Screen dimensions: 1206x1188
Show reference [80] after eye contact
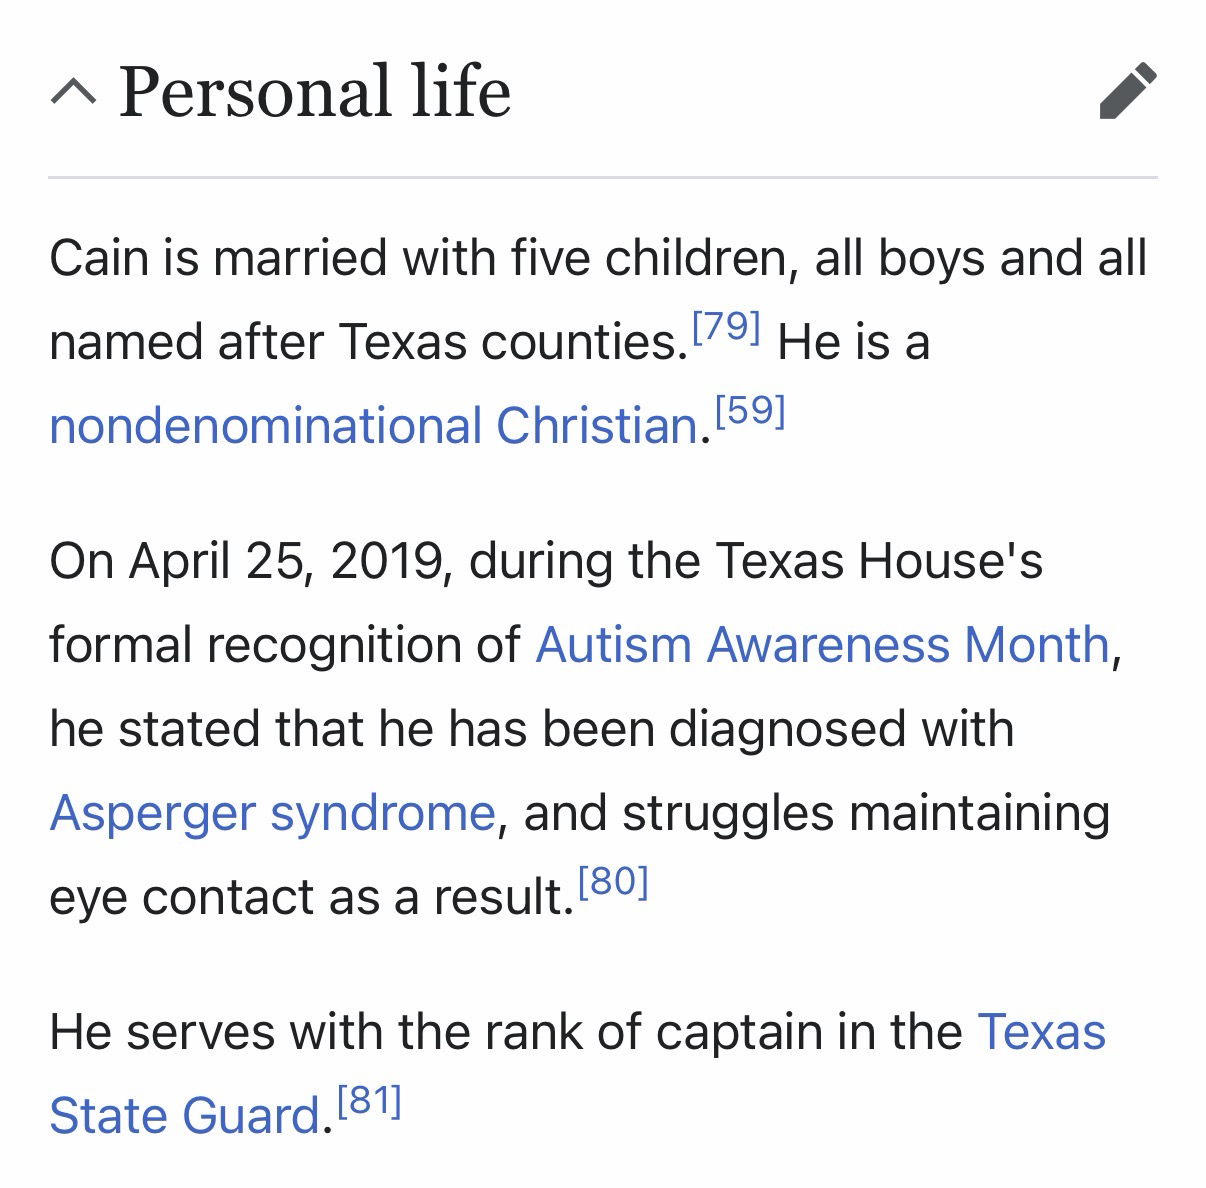[613, 881]
